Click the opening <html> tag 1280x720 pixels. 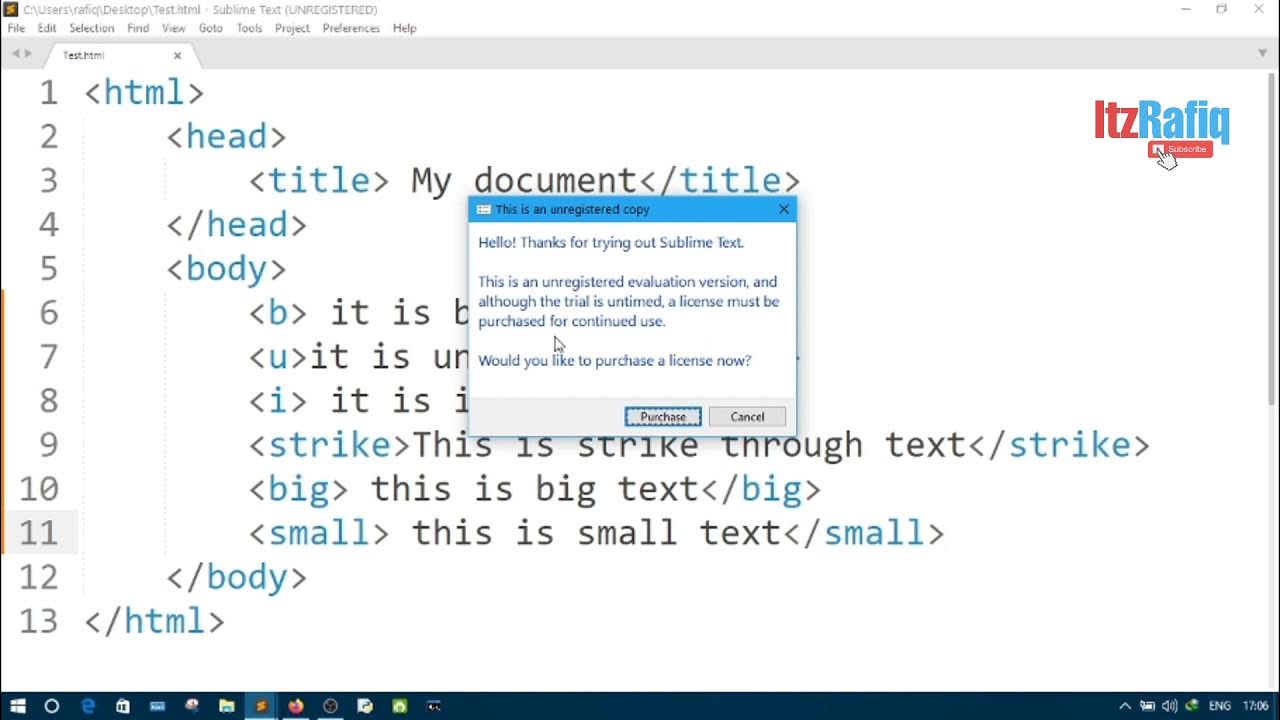click(x=145, y=93)
